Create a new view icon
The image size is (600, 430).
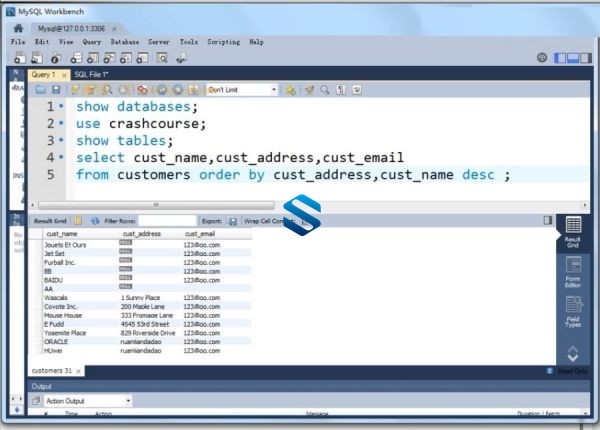click(x=109, y=58)
